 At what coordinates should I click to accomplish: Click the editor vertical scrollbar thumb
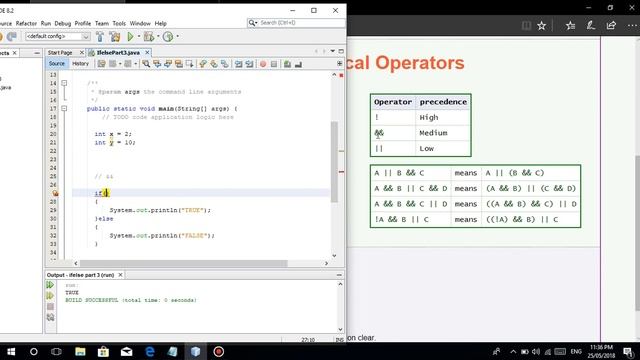[x=334, y=162]
